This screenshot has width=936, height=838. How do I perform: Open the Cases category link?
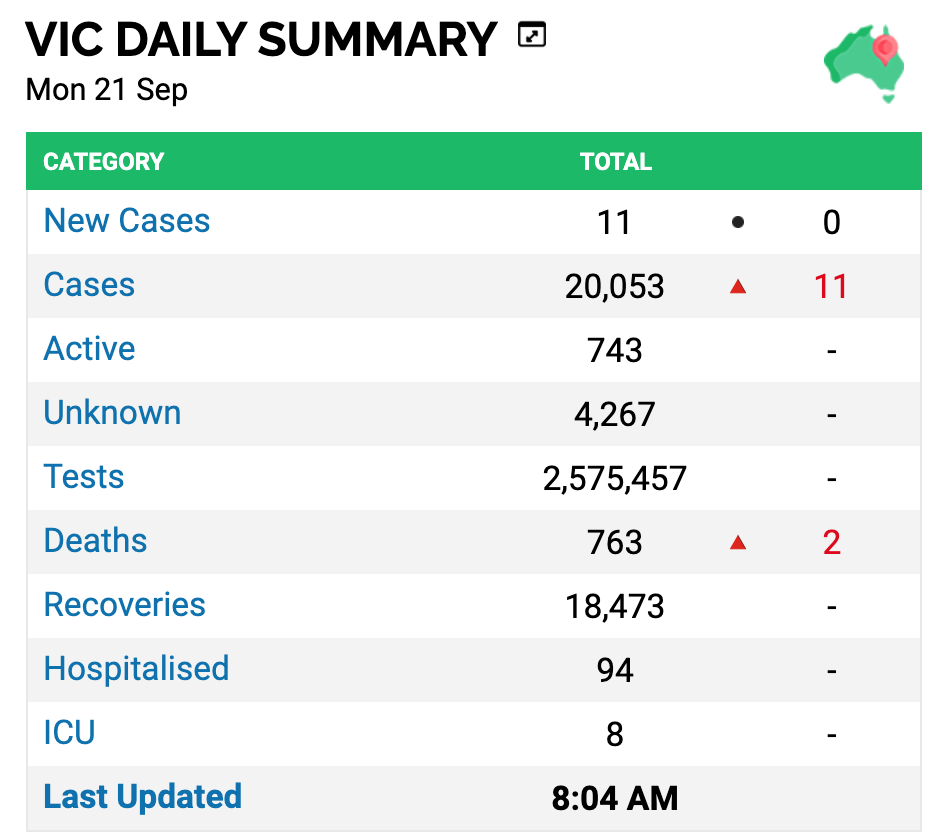point(89,285)
